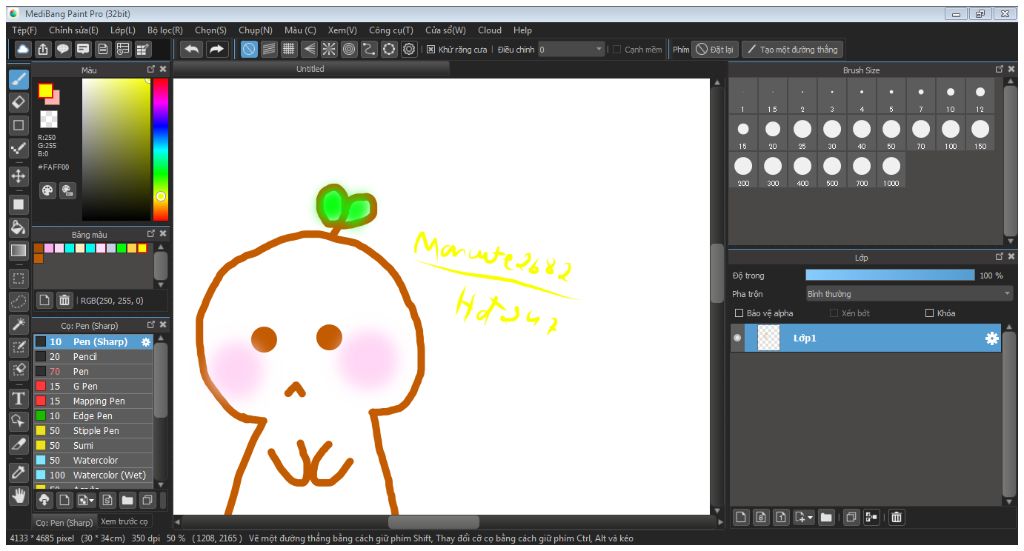Open the Lớp(L) menu
The height and width of the screenshot is (551, 1024).
click(123, 30)
